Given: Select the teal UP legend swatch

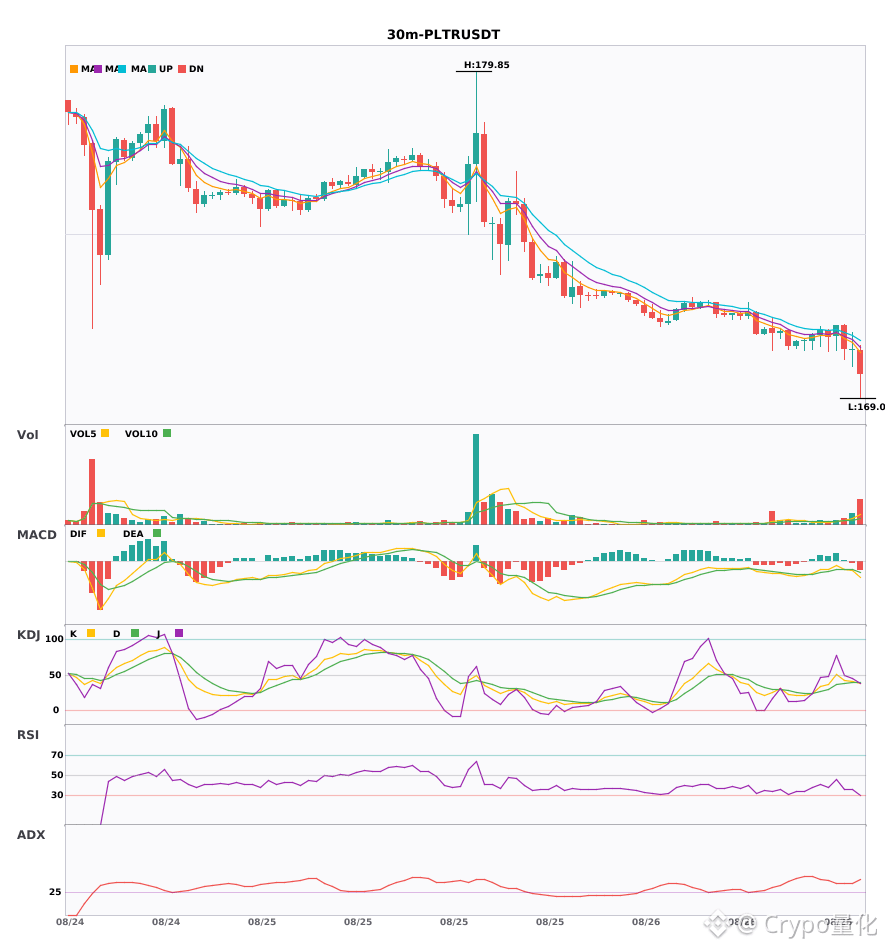Looking at the screenshot, I should [x=152, y=69].
